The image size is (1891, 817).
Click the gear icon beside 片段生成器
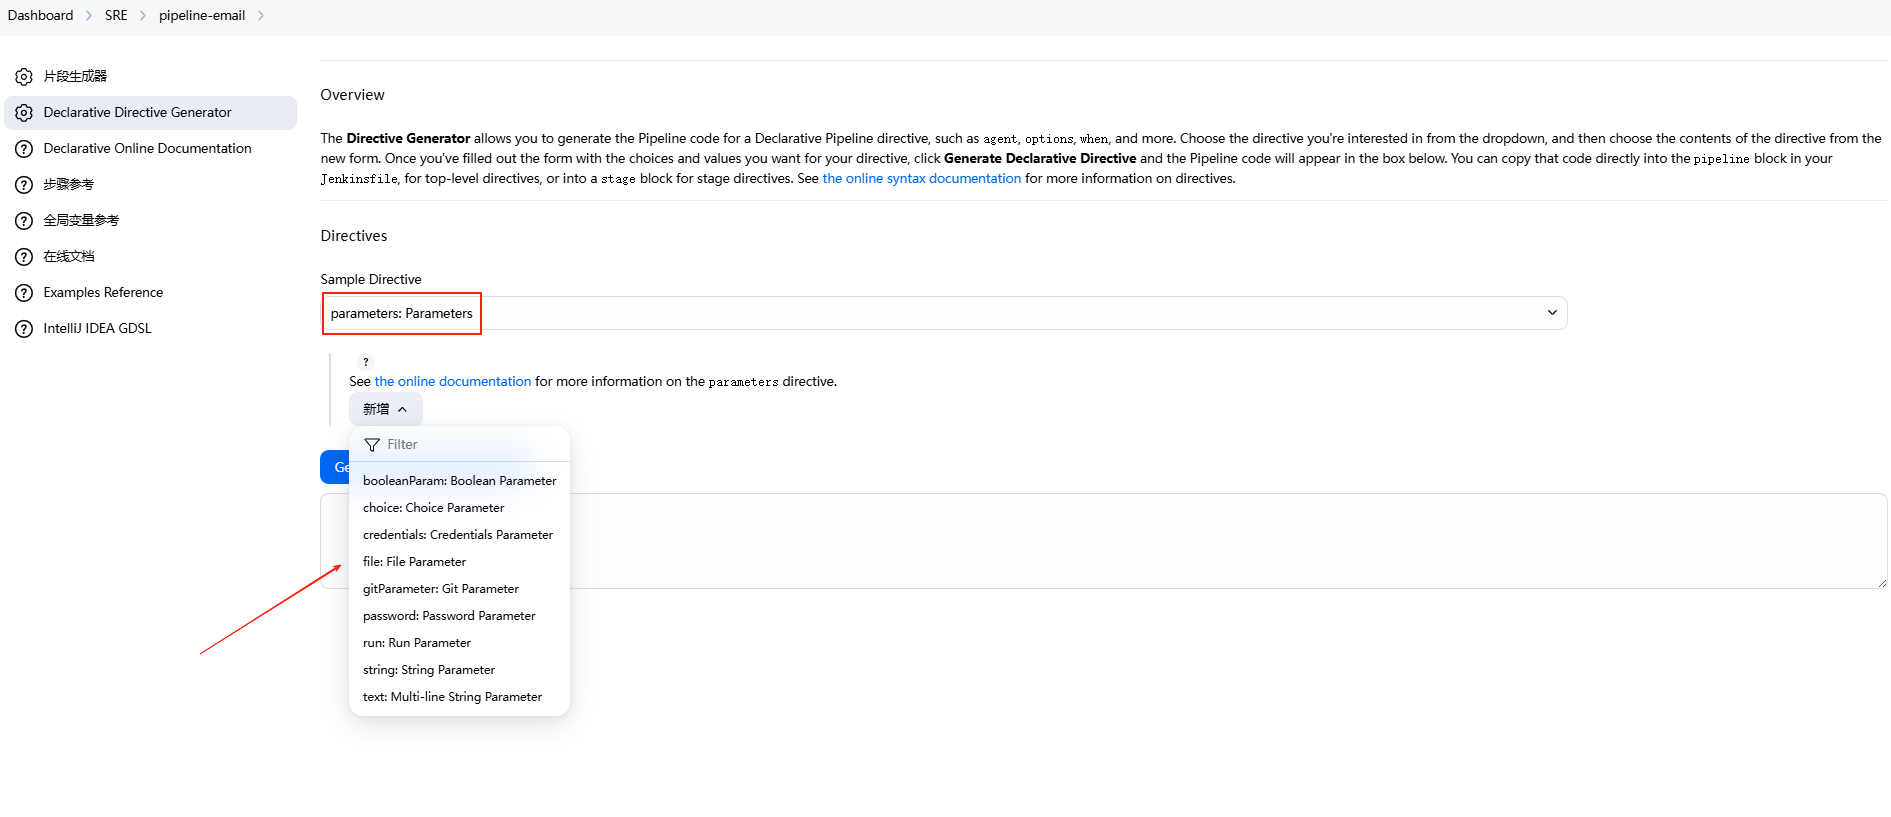coord(24,77)
